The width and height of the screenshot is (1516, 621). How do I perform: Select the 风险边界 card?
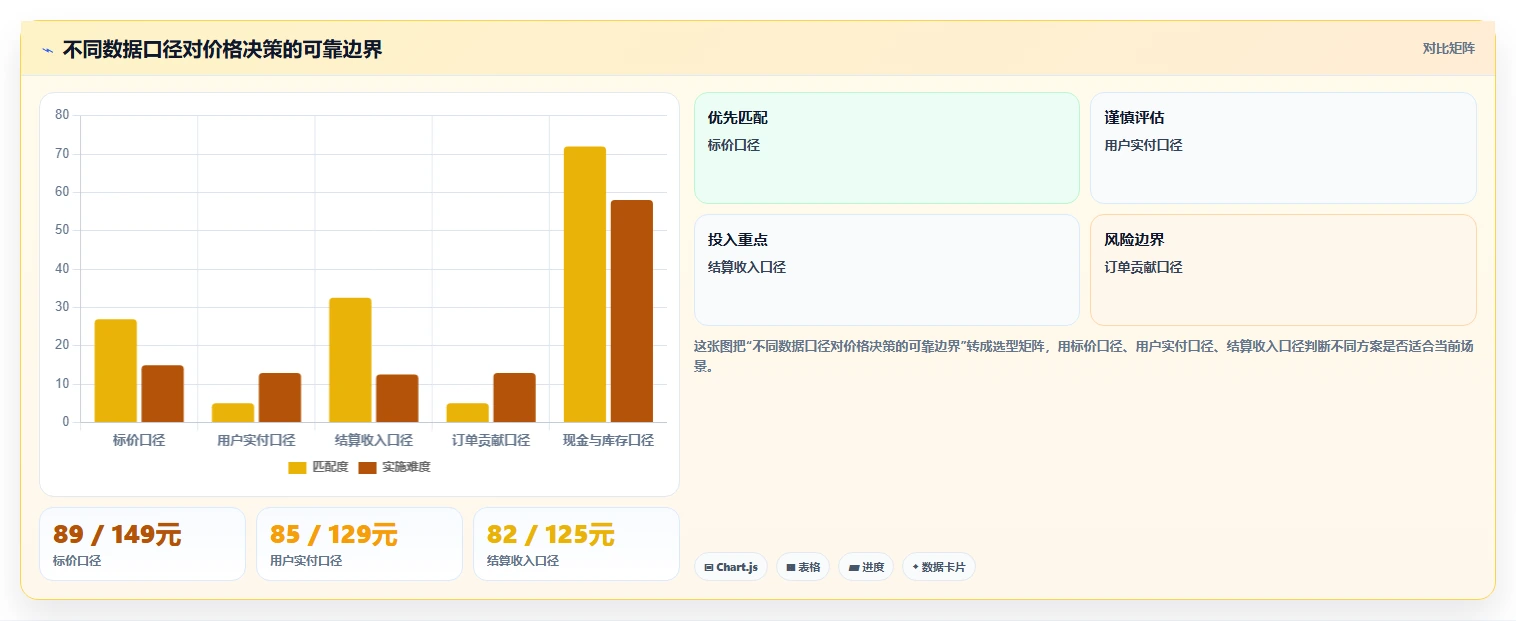[1283, 270]
